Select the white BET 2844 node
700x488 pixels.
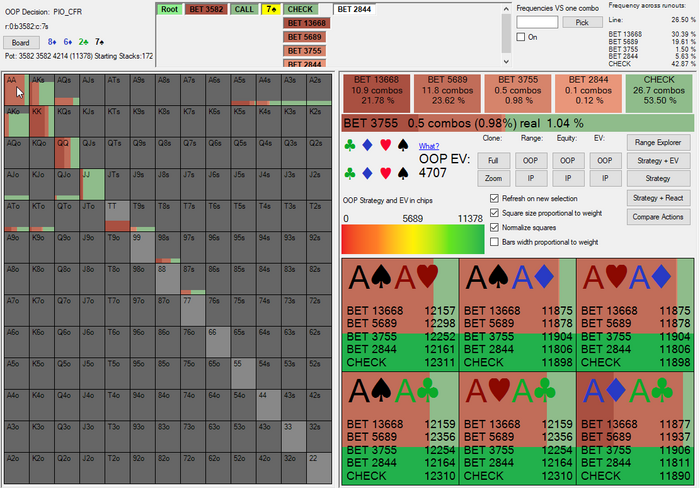[x=354, y=9]
